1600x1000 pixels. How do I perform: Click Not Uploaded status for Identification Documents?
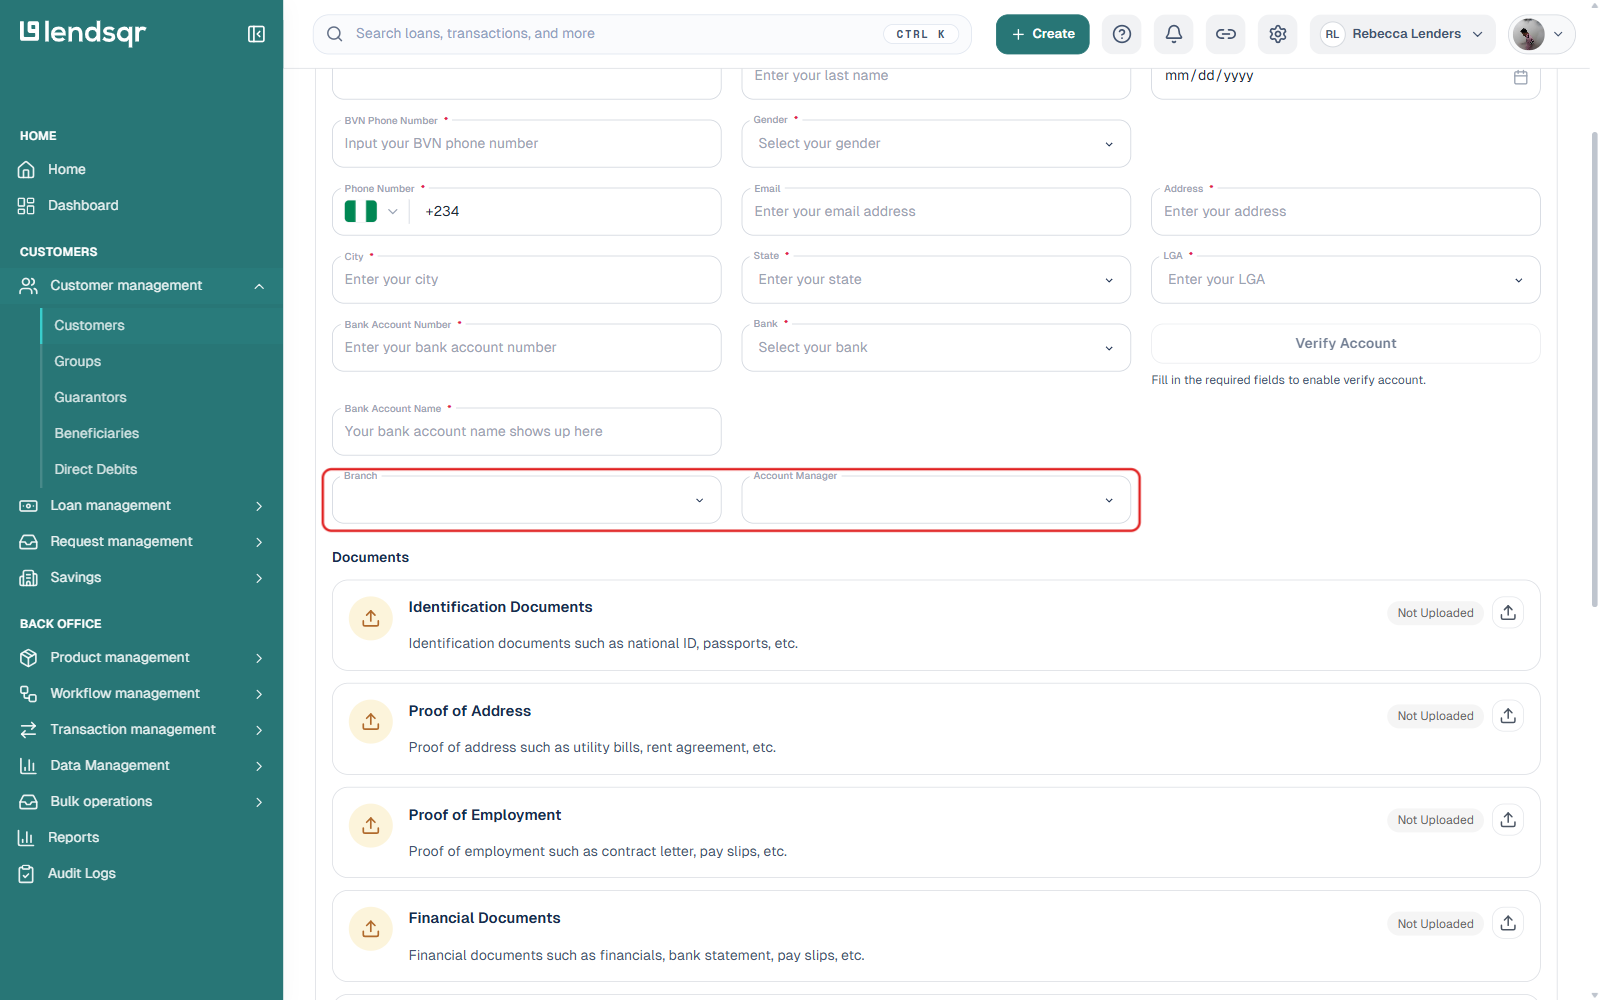(x=1435, y=613)
